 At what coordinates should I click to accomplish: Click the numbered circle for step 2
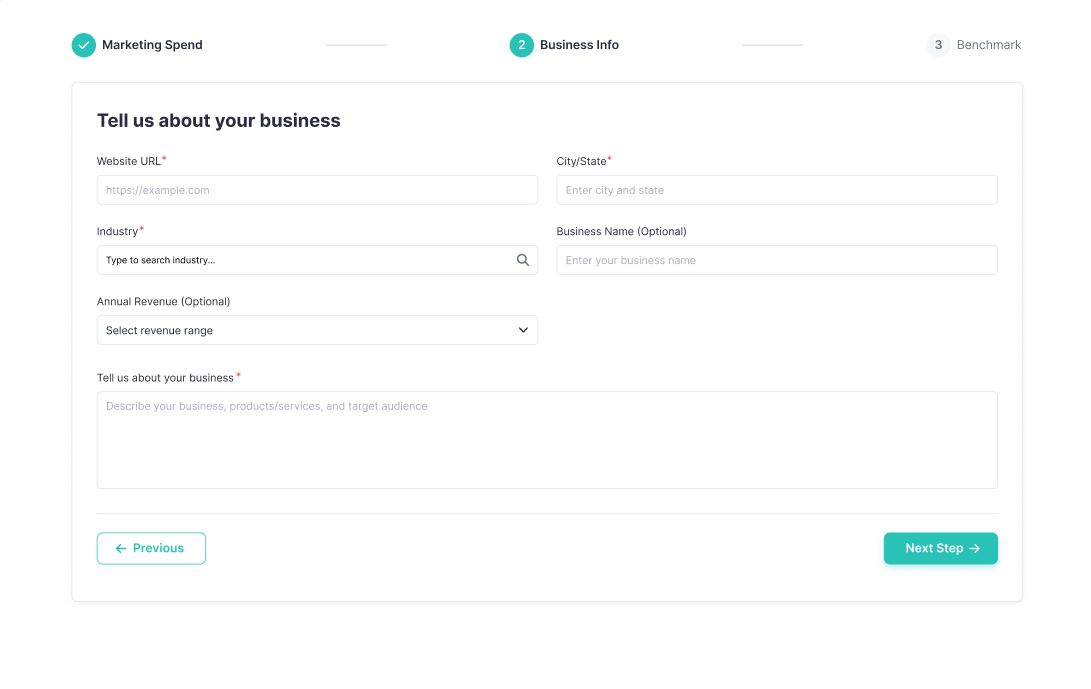[521, 45]
